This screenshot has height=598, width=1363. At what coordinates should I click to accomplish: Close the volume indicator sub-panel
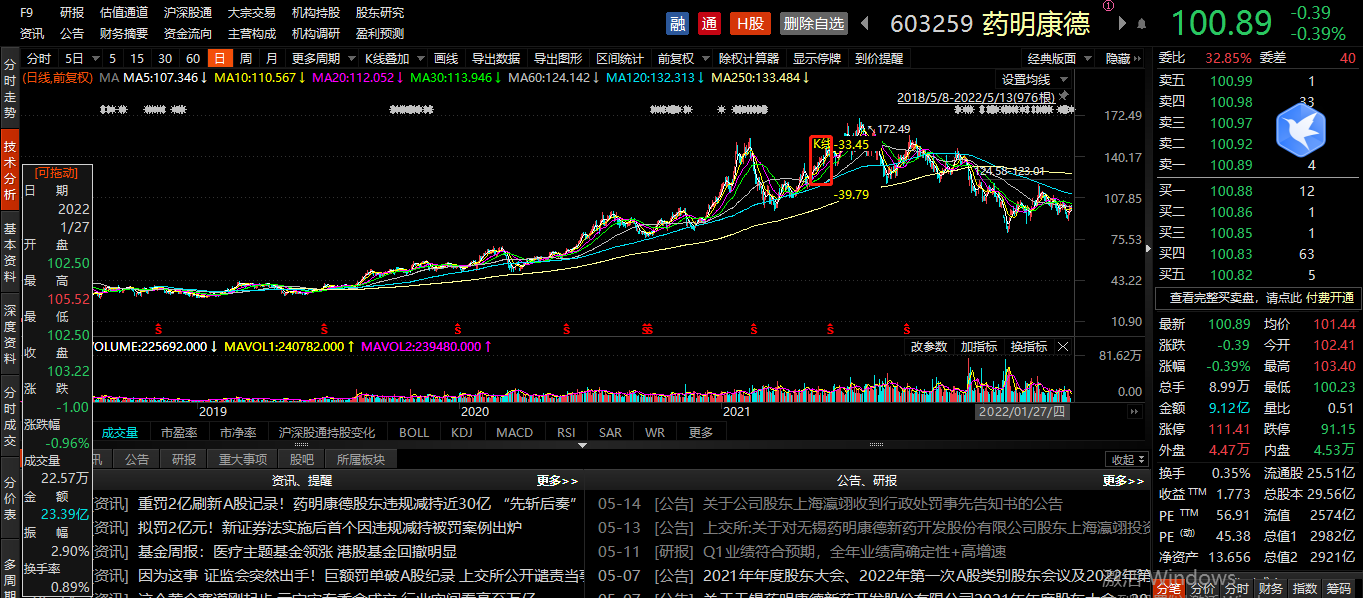[x=1063, y=347]
